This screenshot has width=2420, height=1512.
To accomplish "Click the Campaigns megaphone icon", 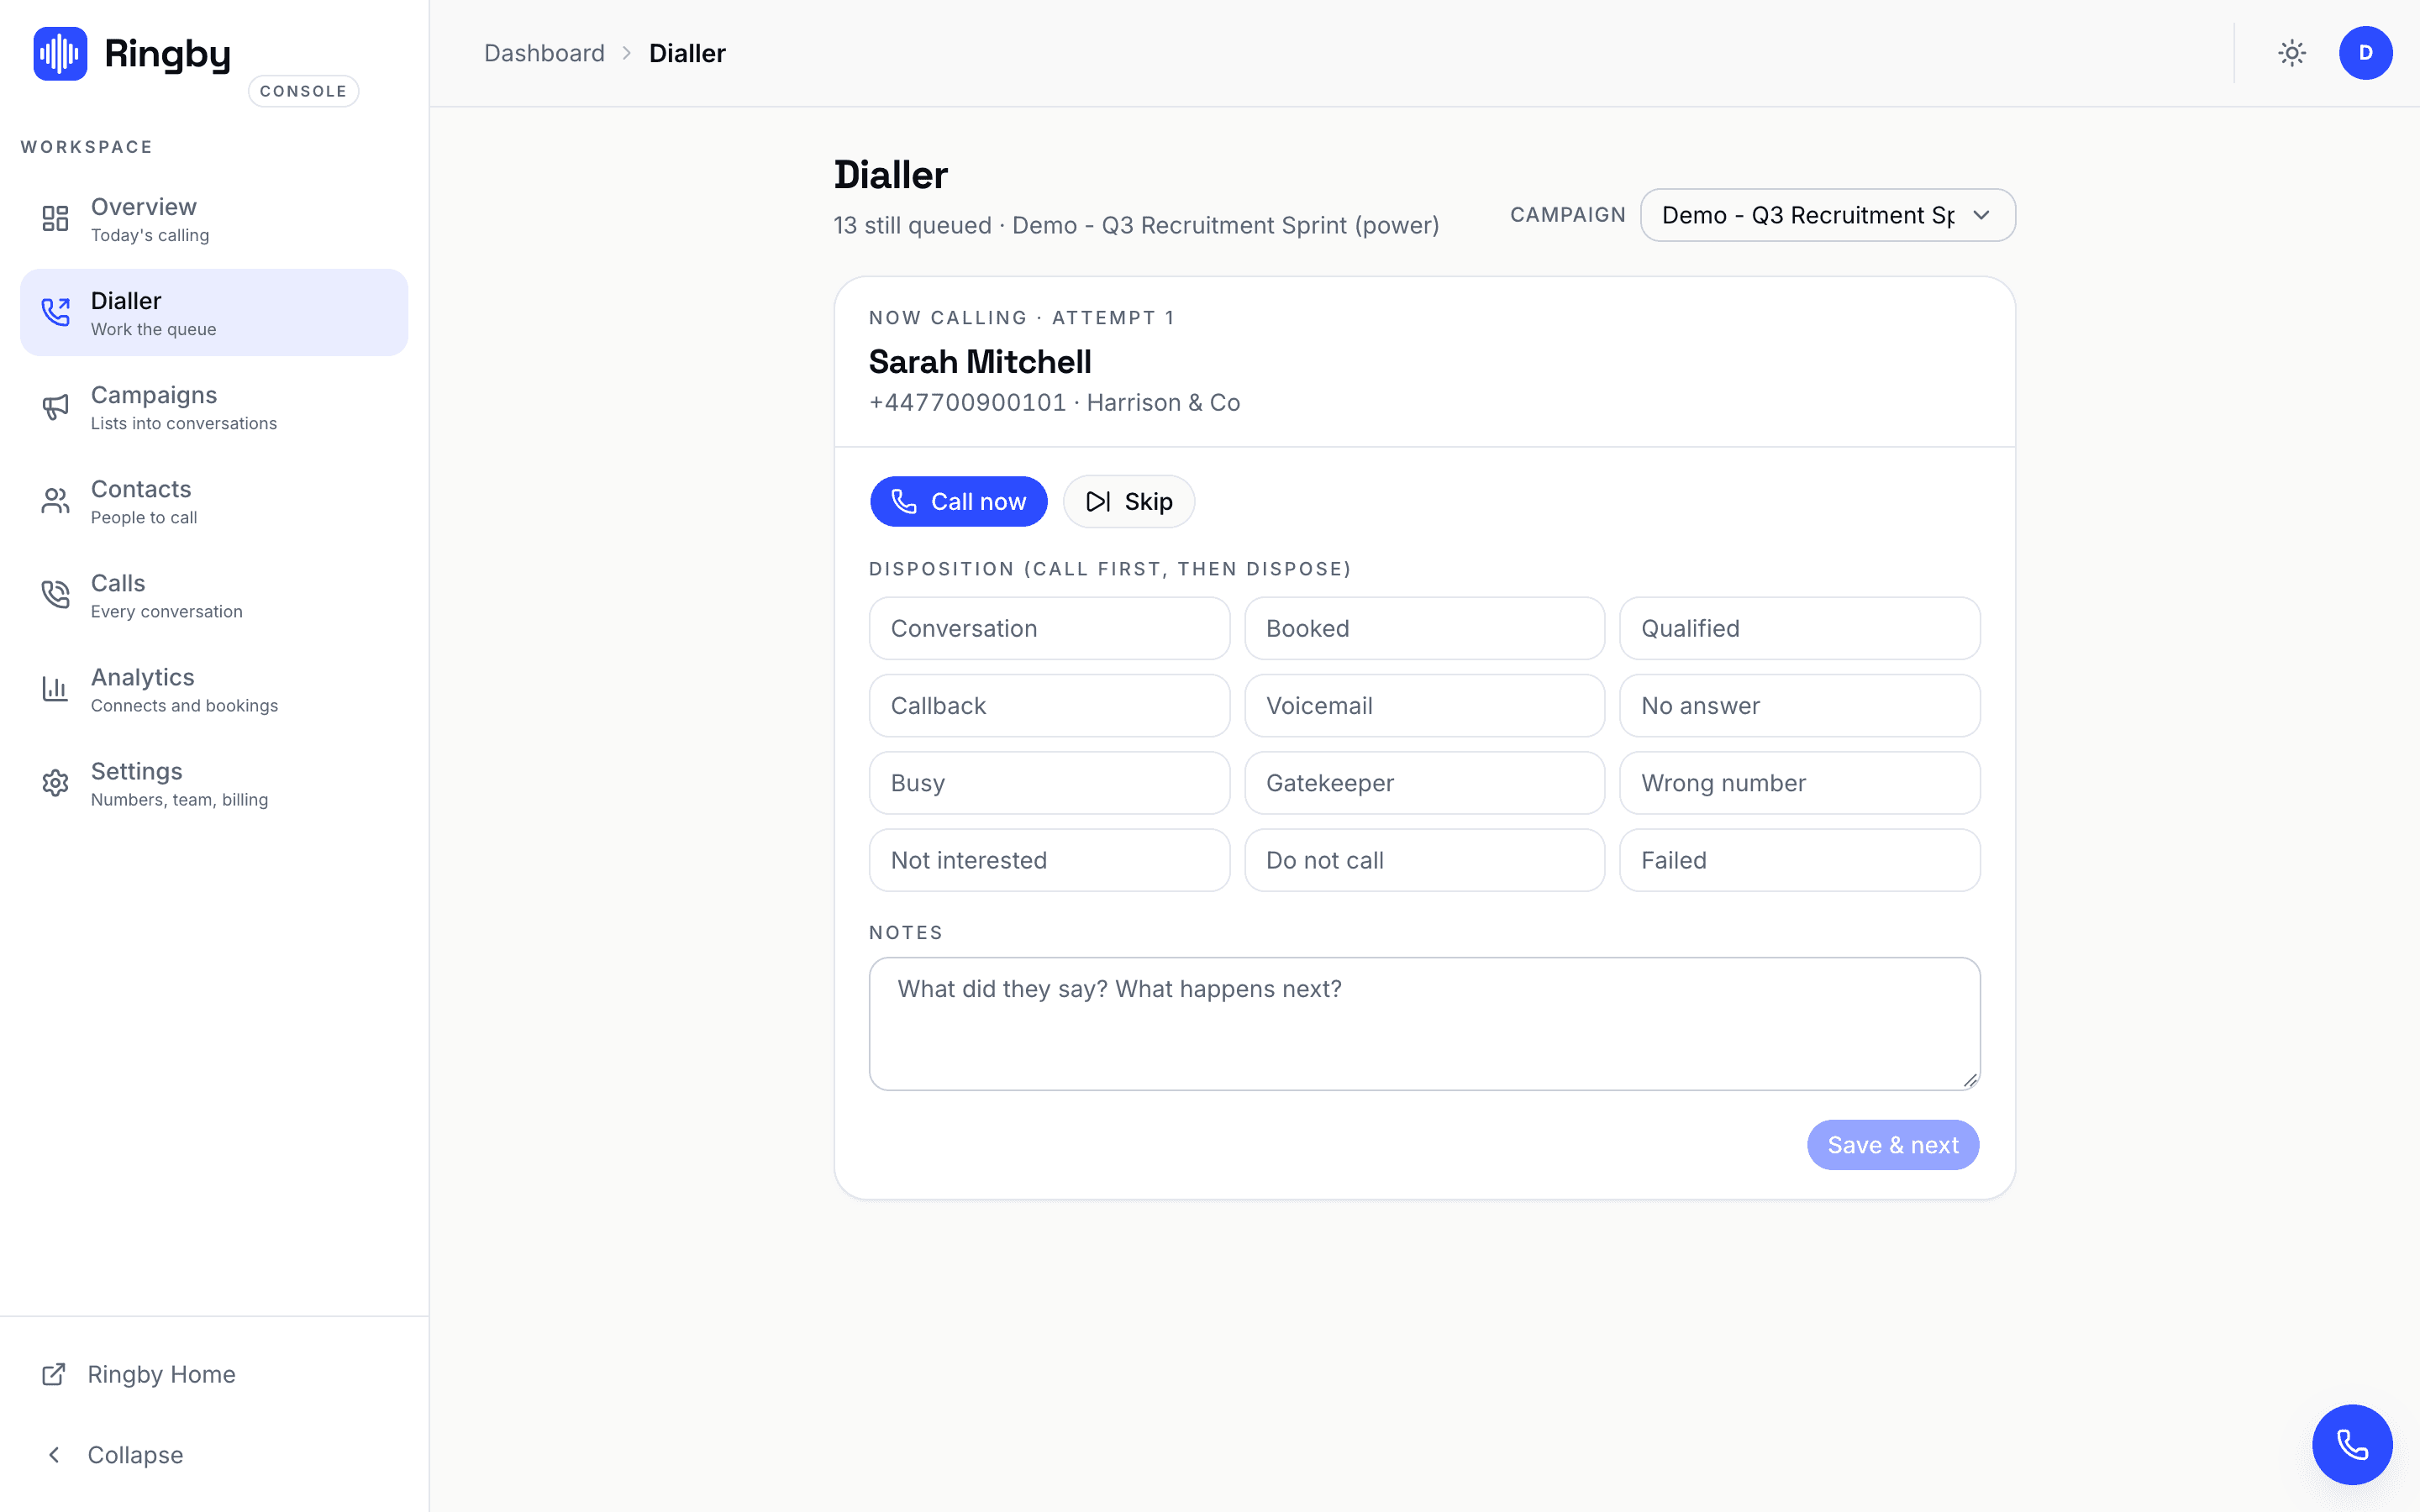I will [x=55, y=406].
